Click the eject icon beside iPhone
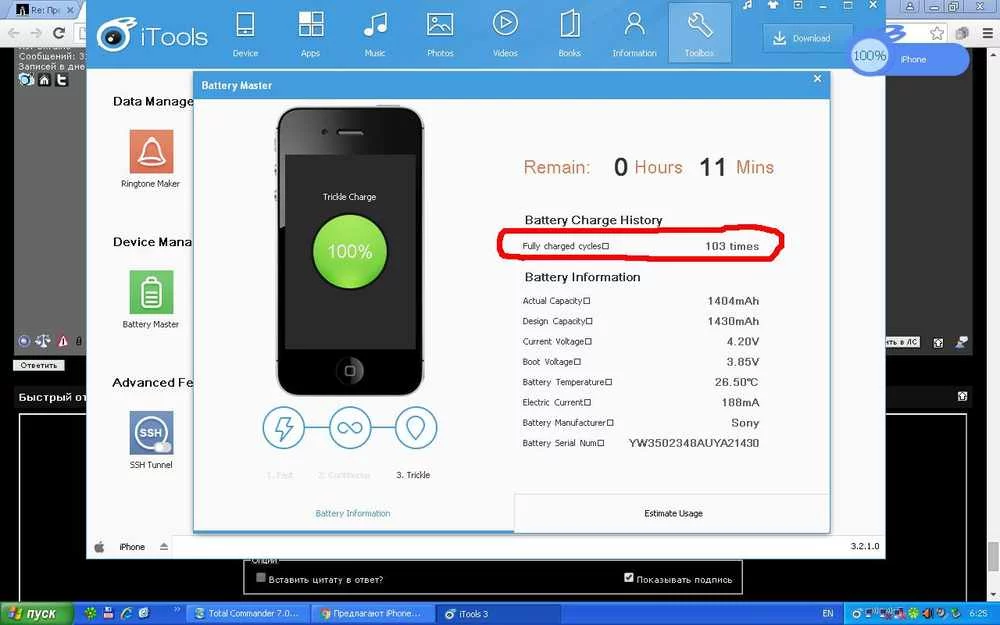 pos(164,547)
